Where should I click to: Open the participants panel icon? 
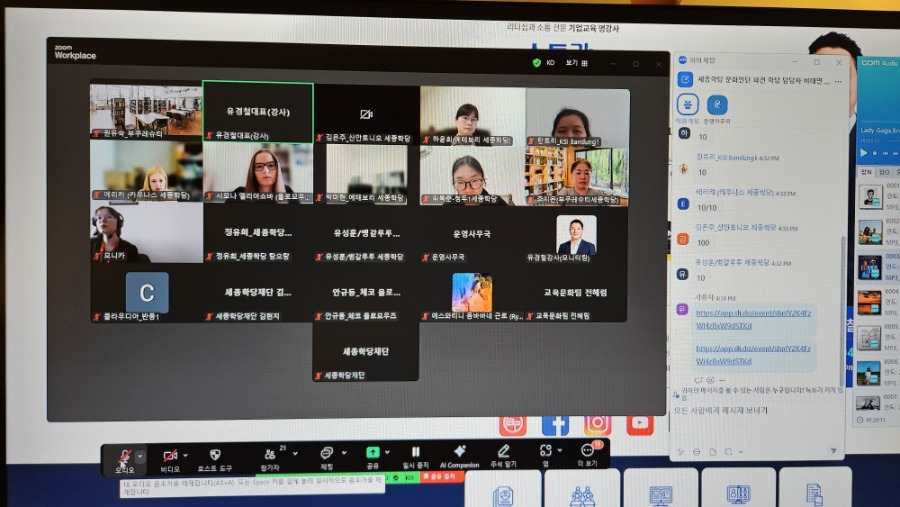270,454
